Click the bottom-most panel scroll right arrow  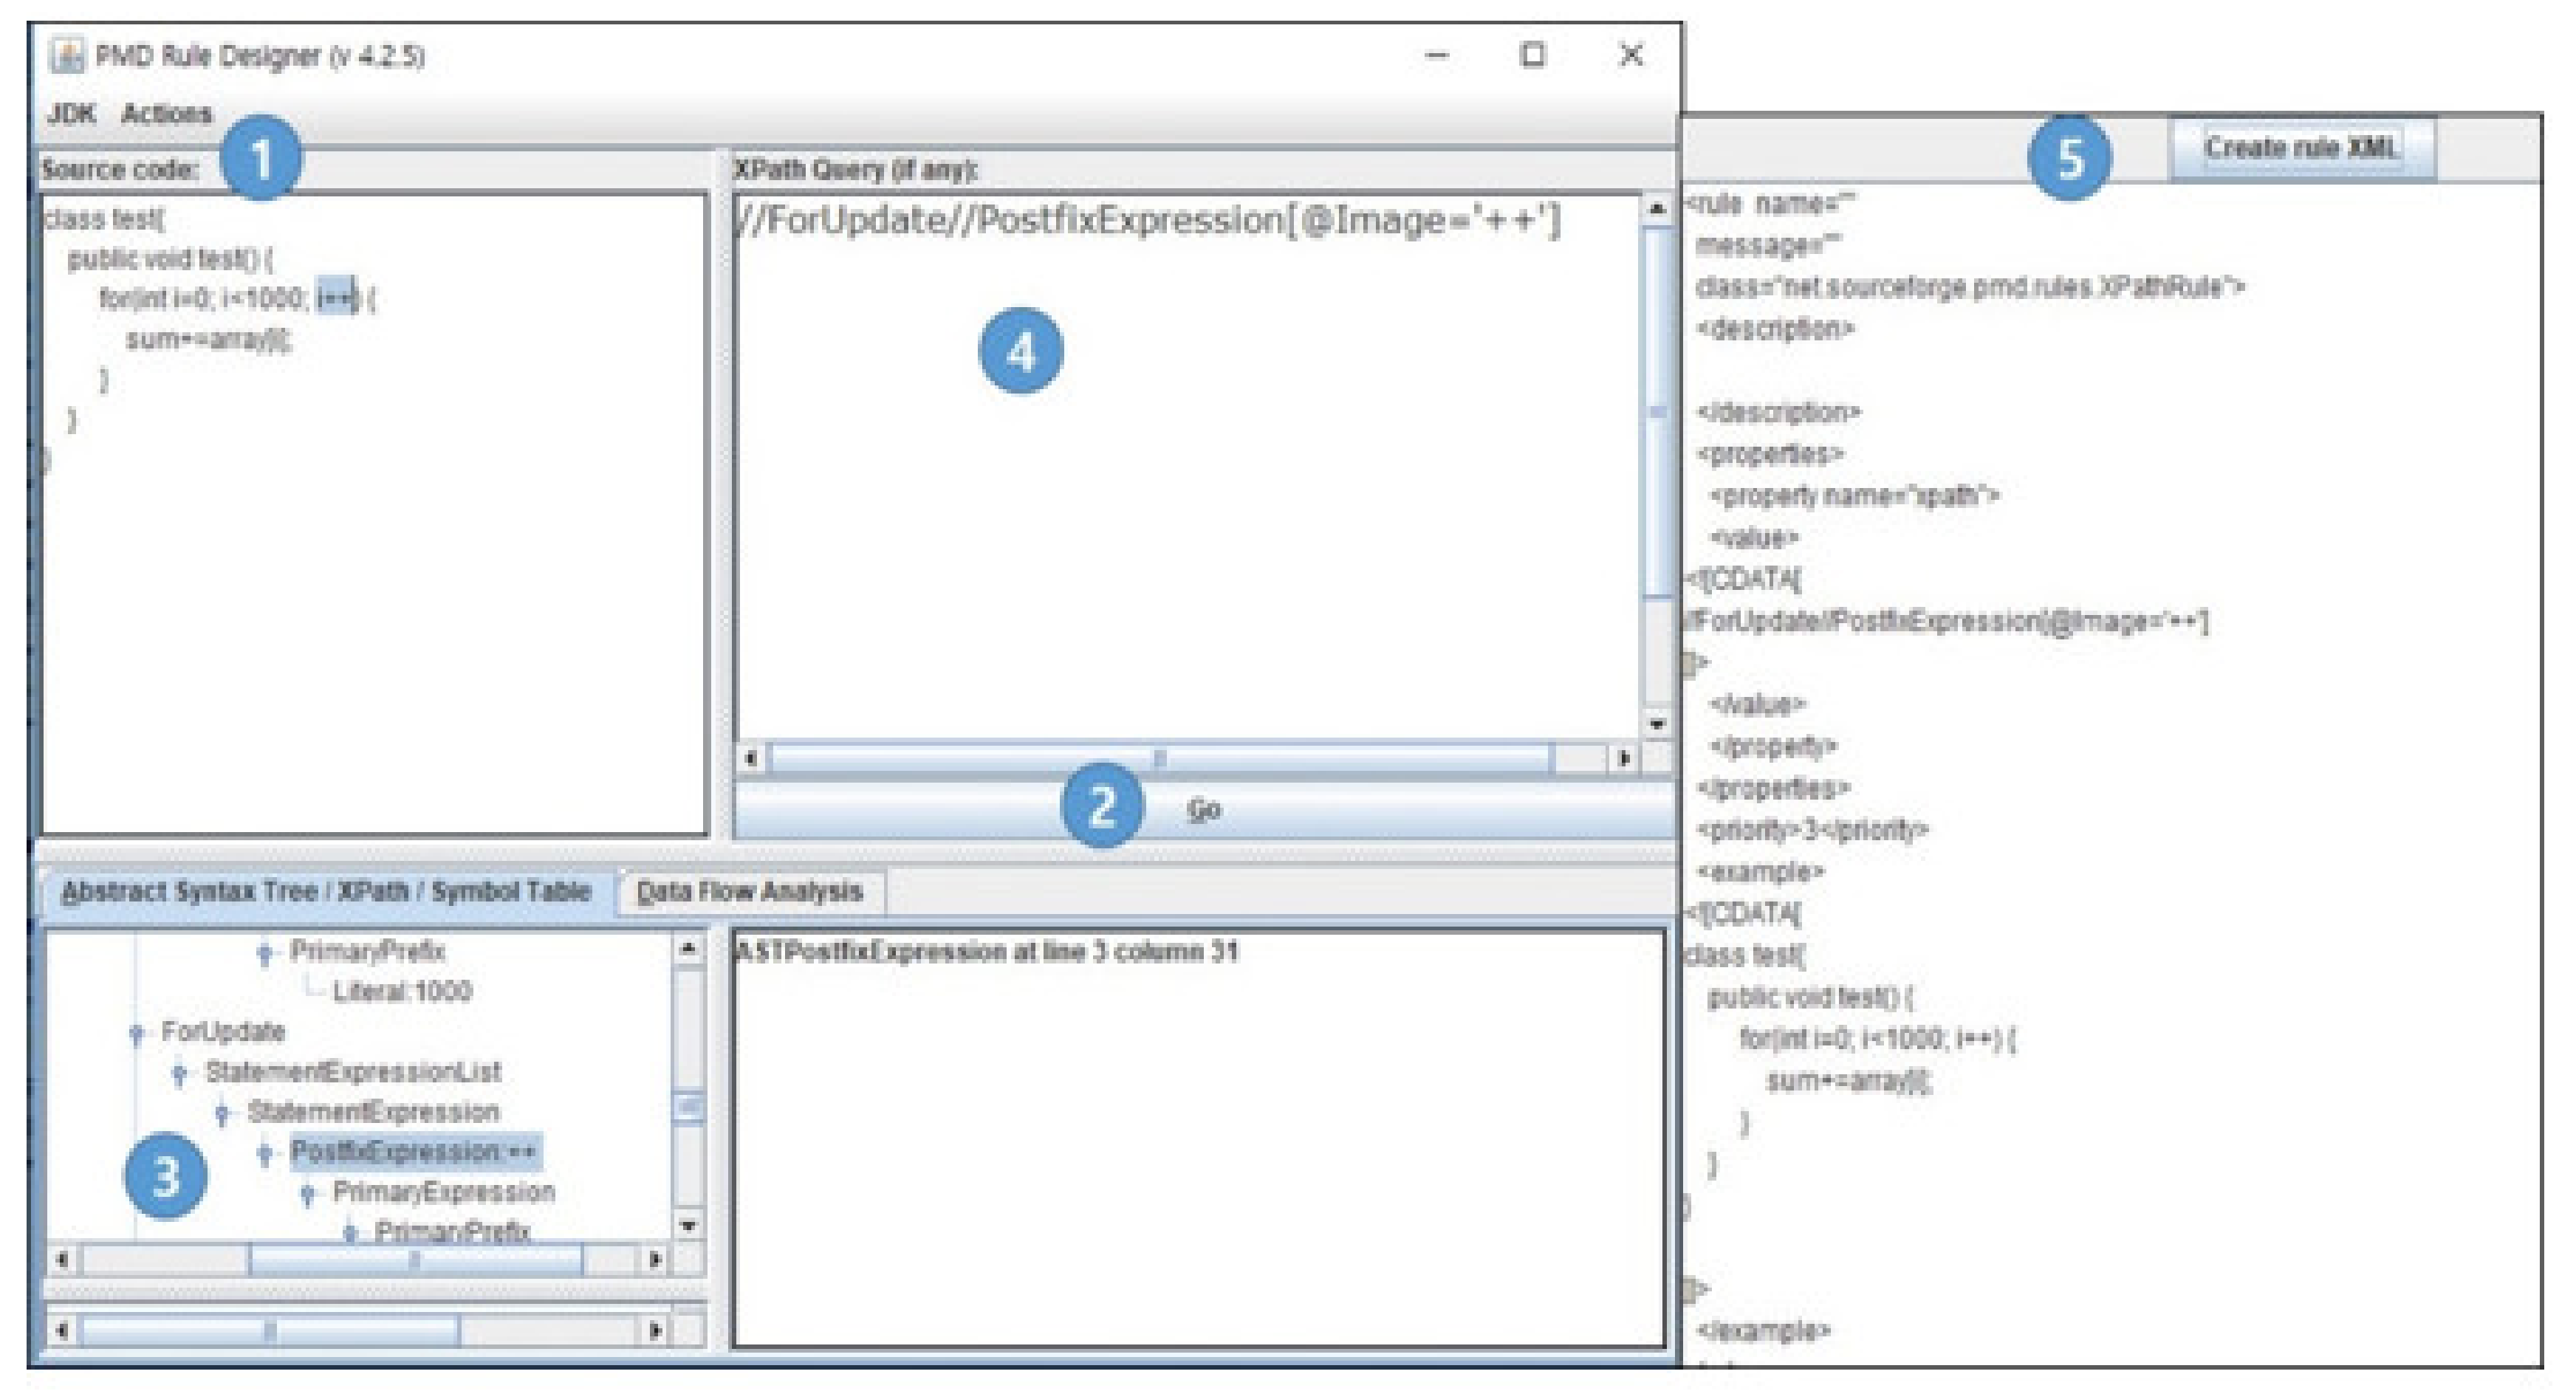pyautogui.click(x=655, y=1331)
